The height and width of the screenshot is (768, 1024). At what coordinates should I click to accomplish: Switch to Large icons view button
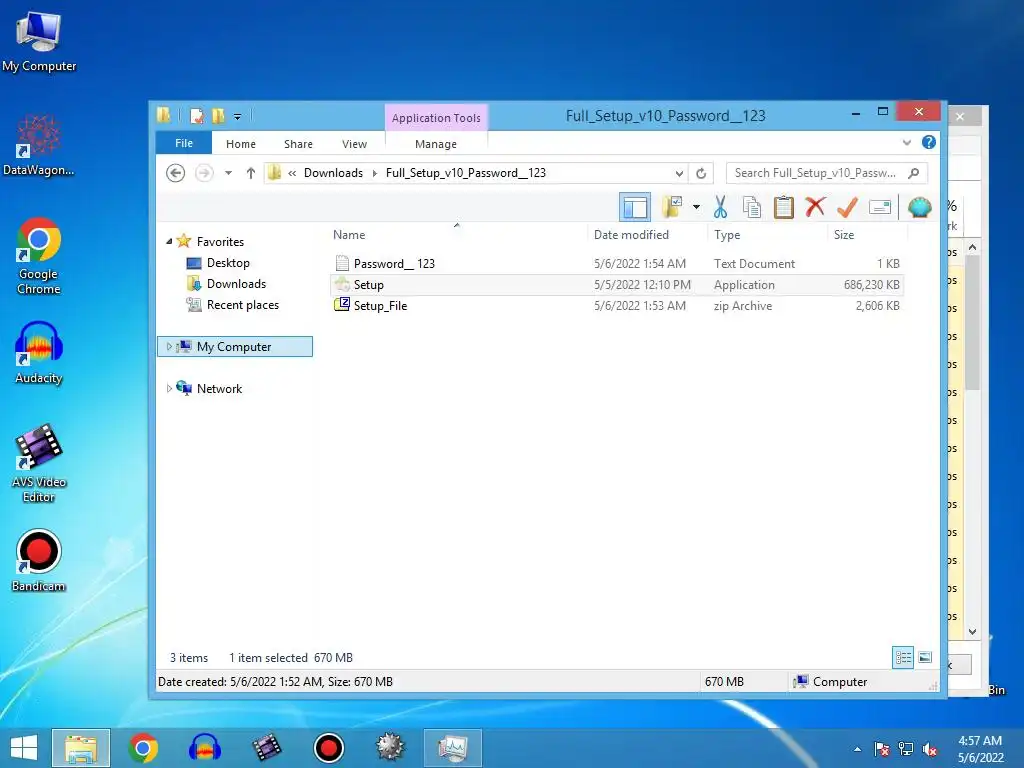coord(925,657)
